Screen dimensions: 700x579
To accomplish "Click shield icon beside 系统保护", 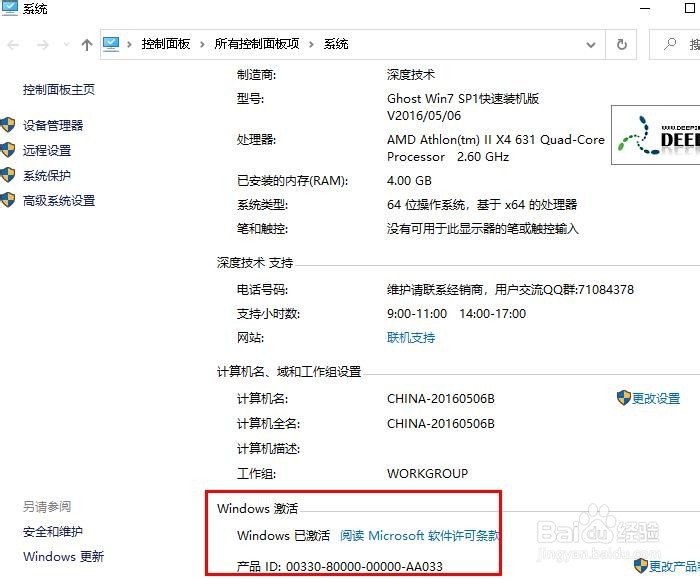I will pos(8,175).
